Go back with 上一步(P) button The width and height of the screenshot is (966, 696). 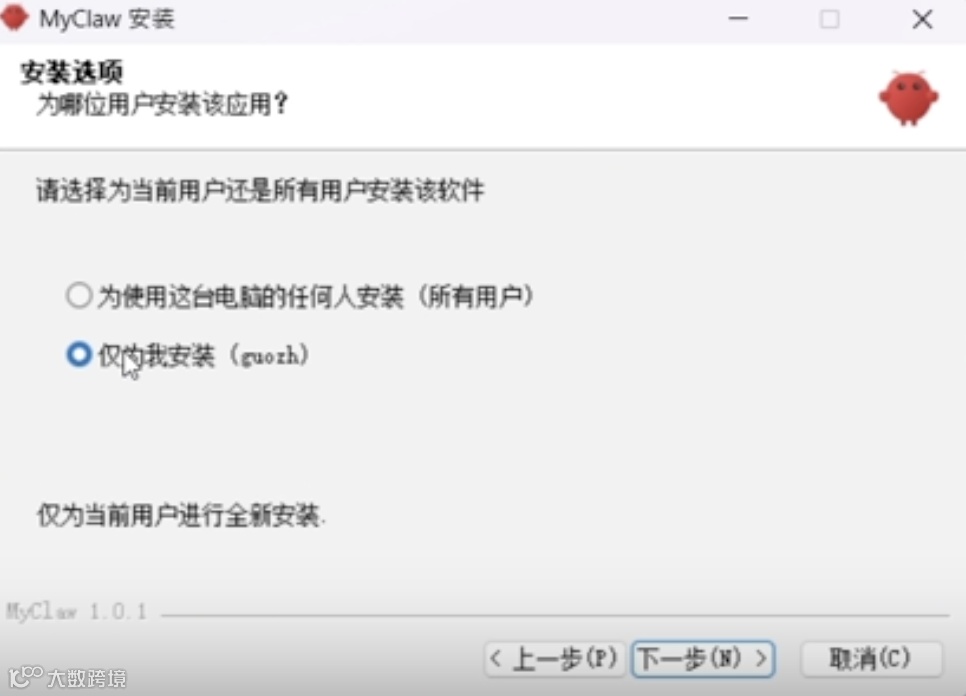pos(555,659)
